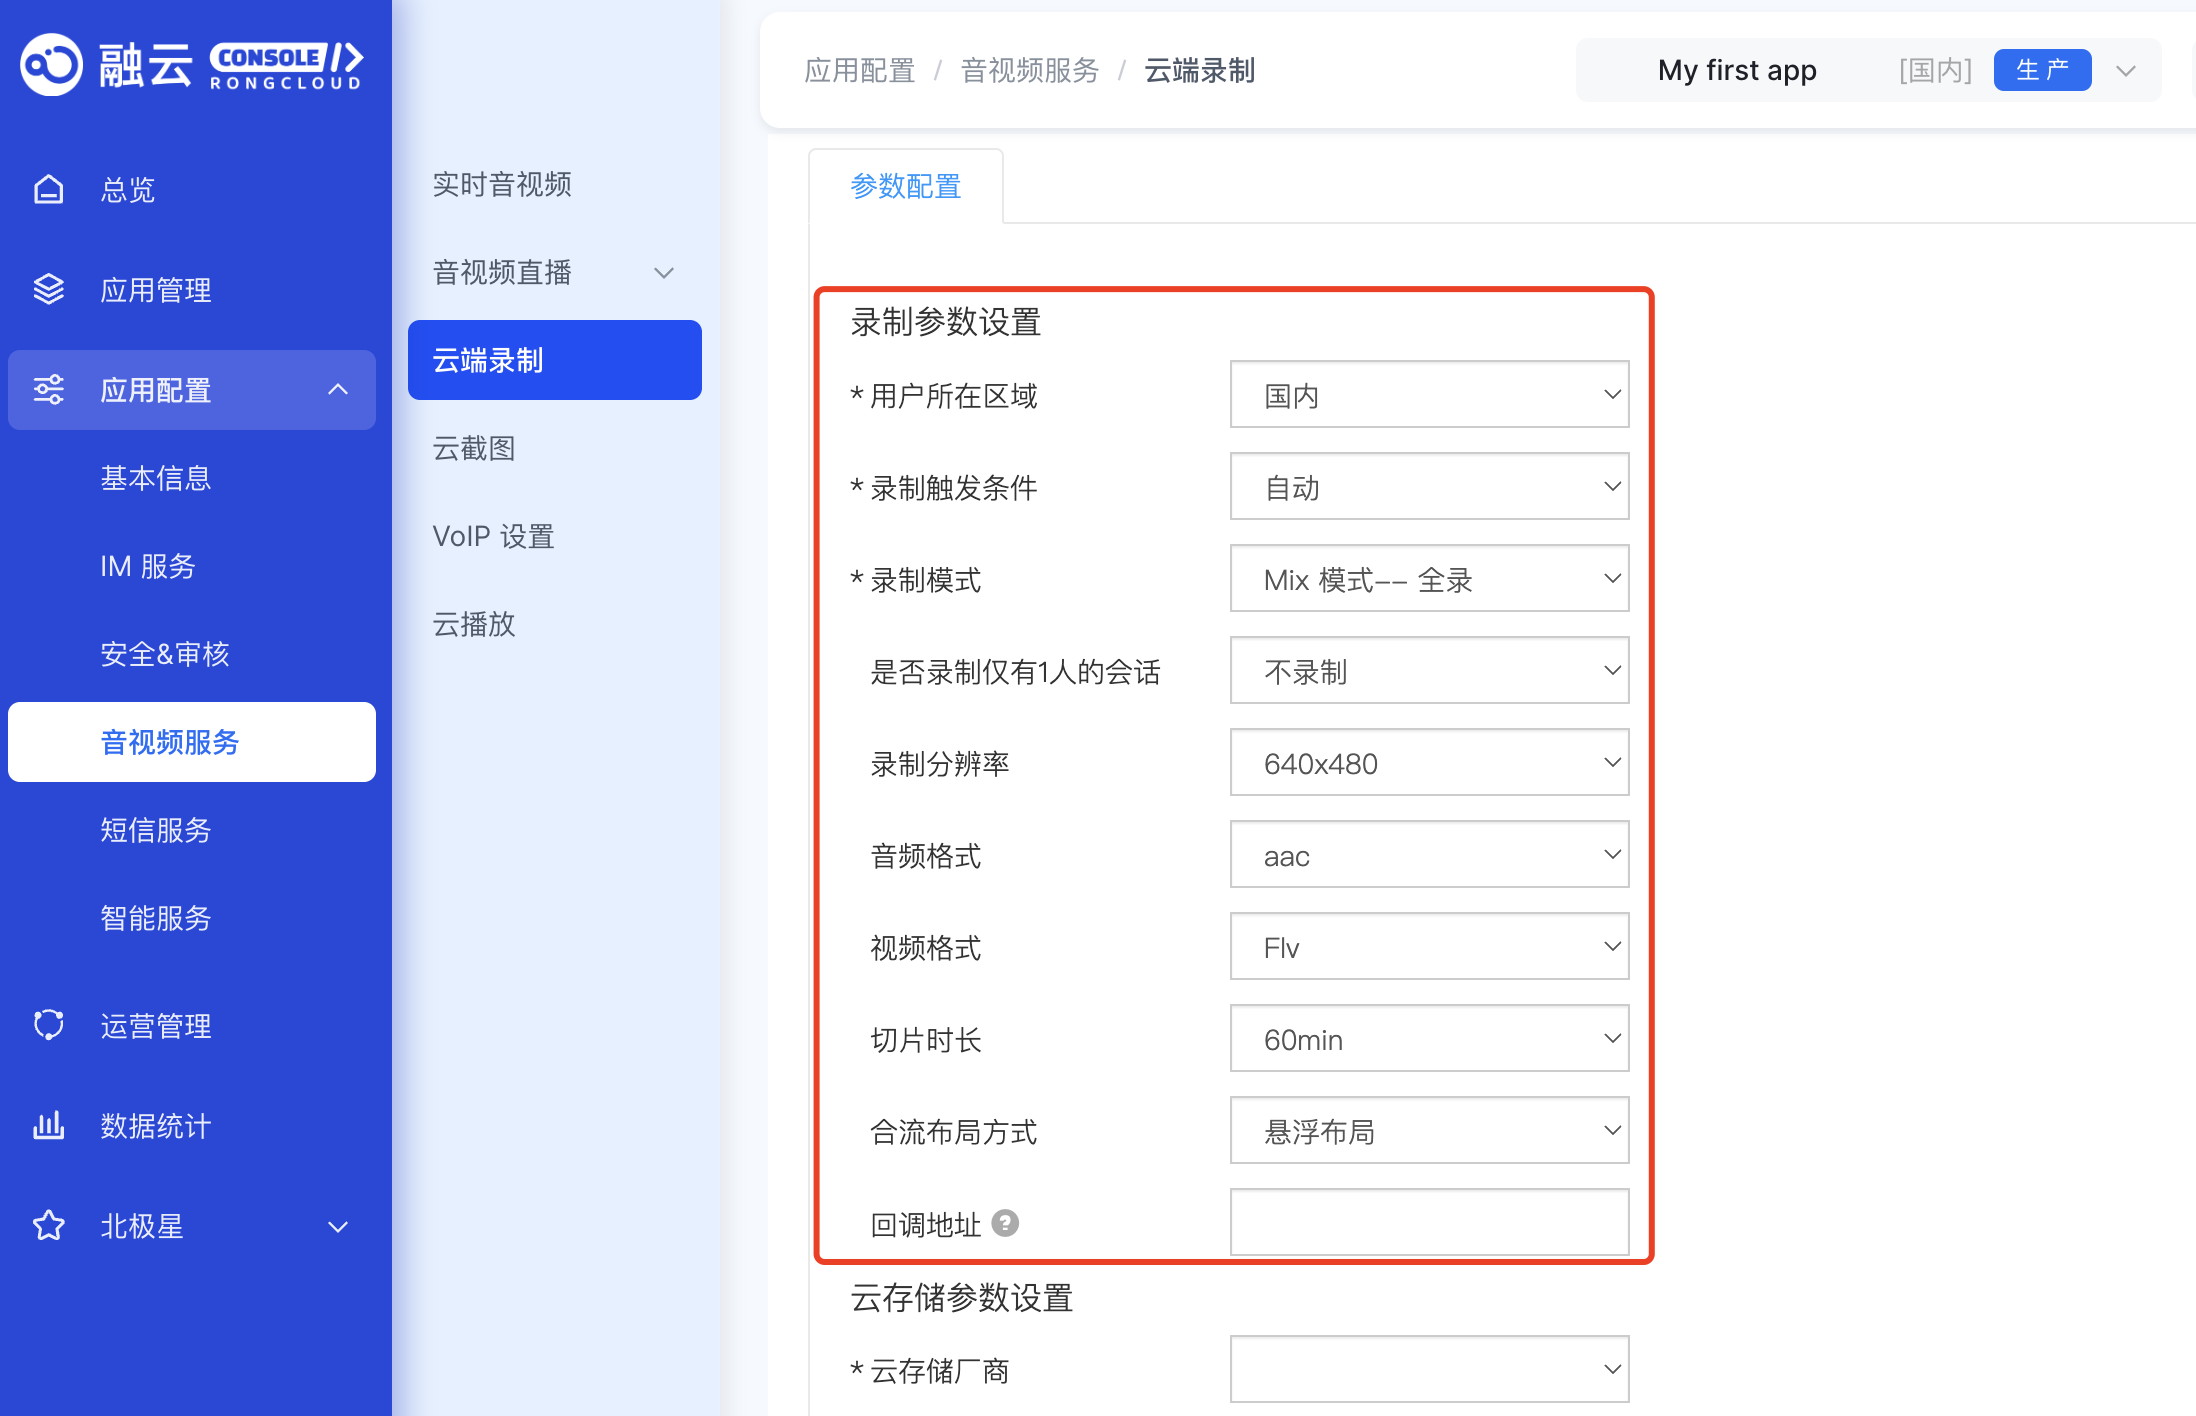Screen dimensions: 2196x1416
Task: Collapse the 应用配置 menu section
Action: [x=338, y=389]
